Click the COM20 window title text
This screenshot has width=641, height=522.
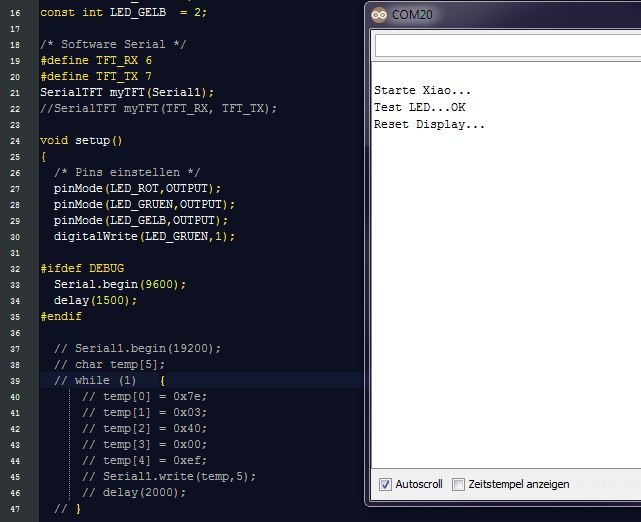(x=412, y=15)
